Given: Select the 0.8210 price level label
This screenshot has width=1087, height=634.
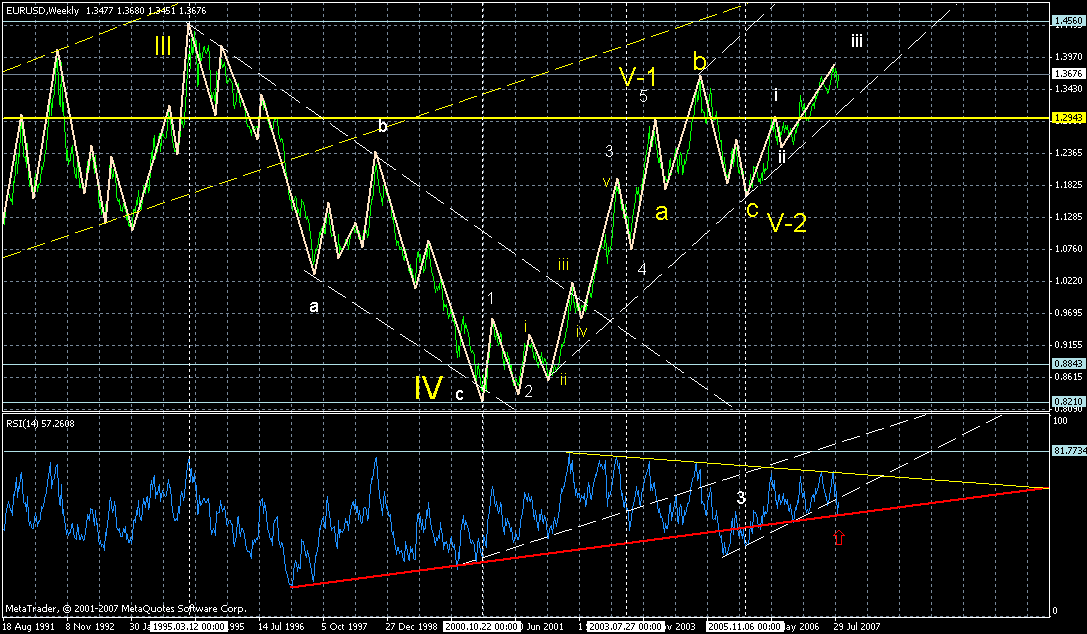Looking at the screenshot, I should point(1068,401).
